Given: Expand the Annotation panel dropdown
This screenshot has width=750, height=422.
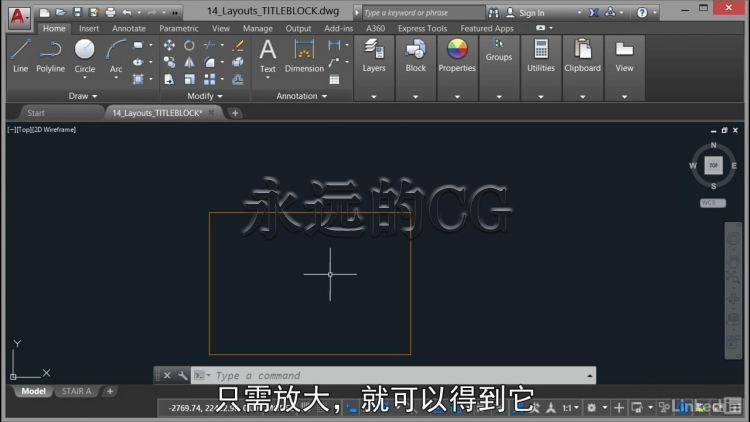Looking at the screenshot, I should (301, 96).
